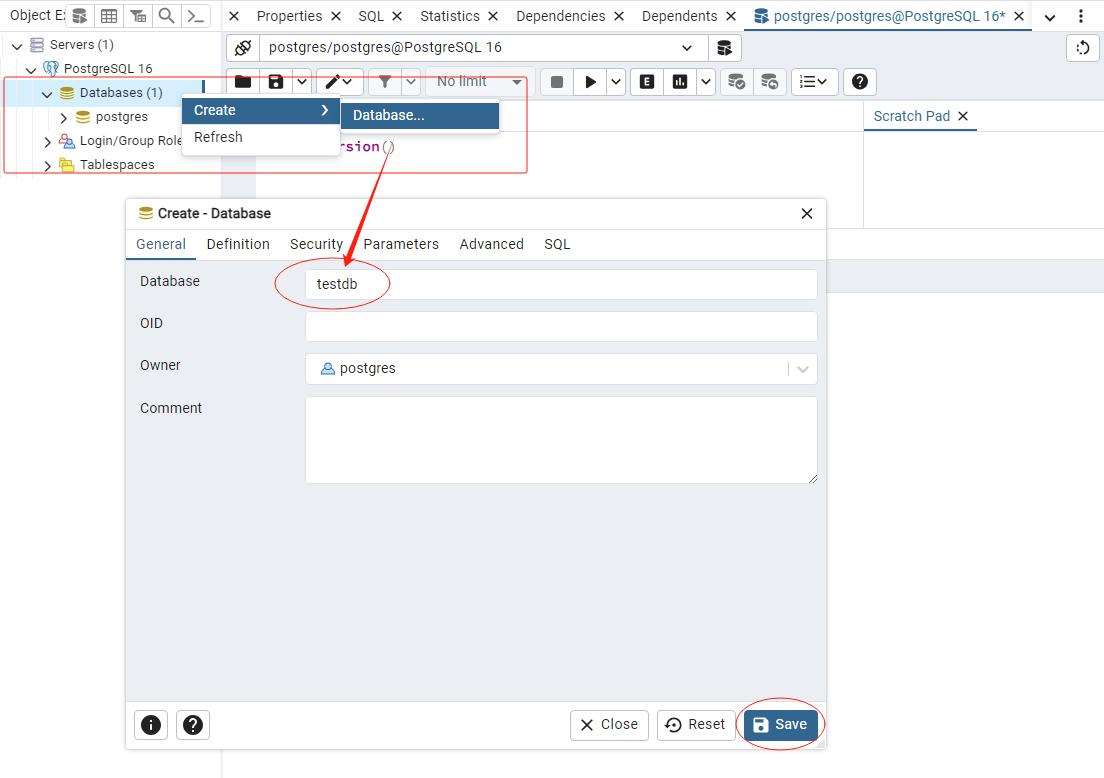This screenshot has height=778, width=1104.
Task: Open the Dependents tab at top
Action: click(x=679, y=16)
